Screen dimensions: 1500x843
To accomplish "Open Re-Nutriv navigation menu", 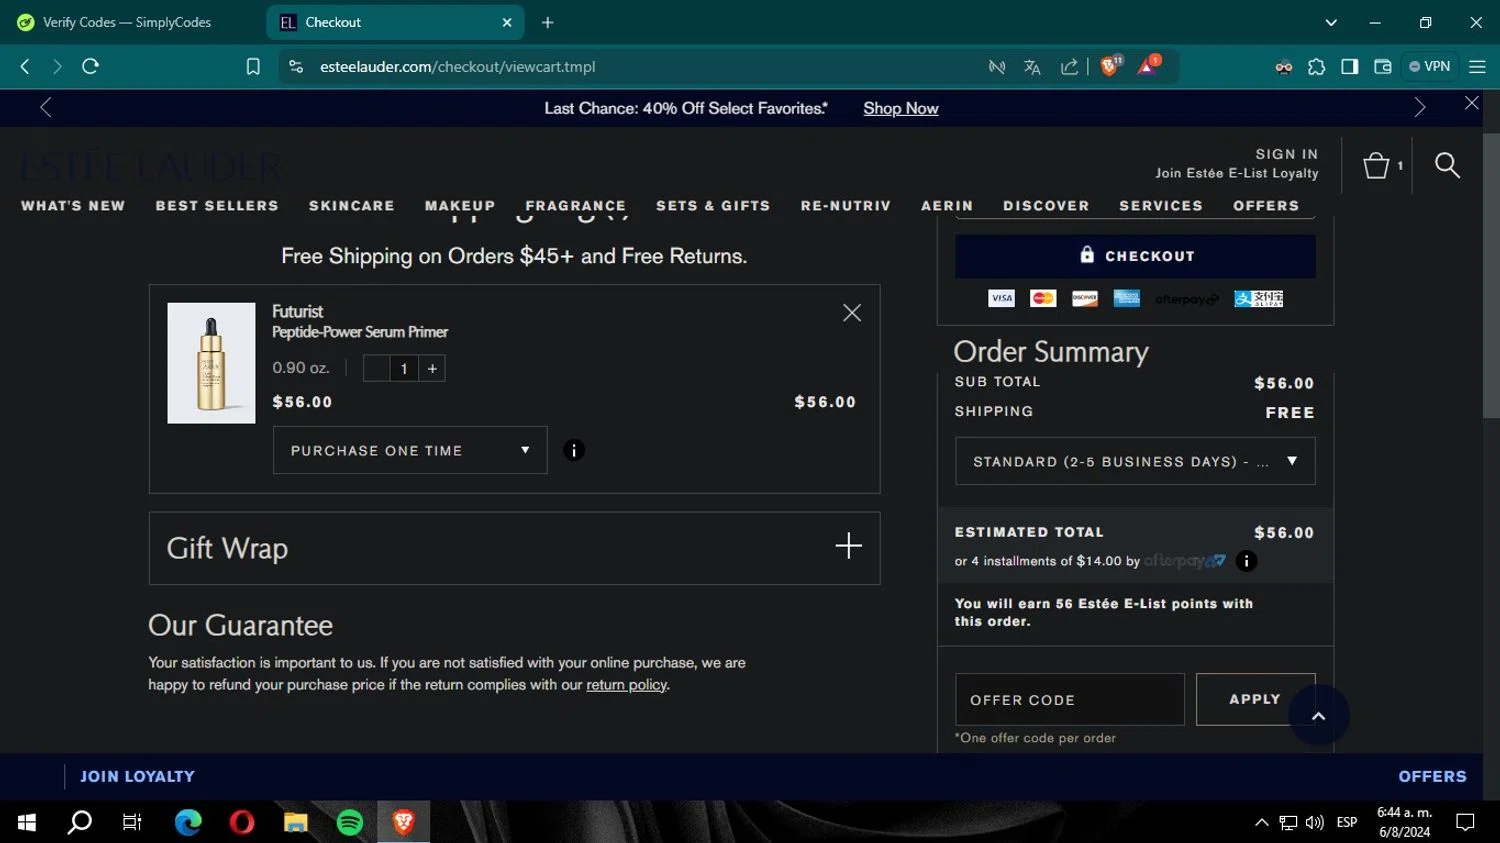I will pos(846,205).
